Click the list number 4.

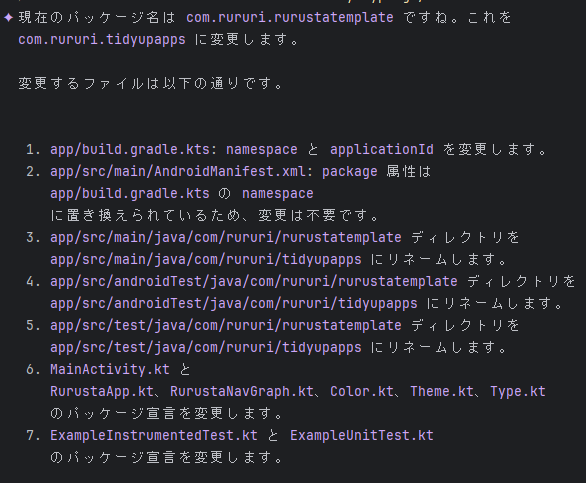[33, 282]
